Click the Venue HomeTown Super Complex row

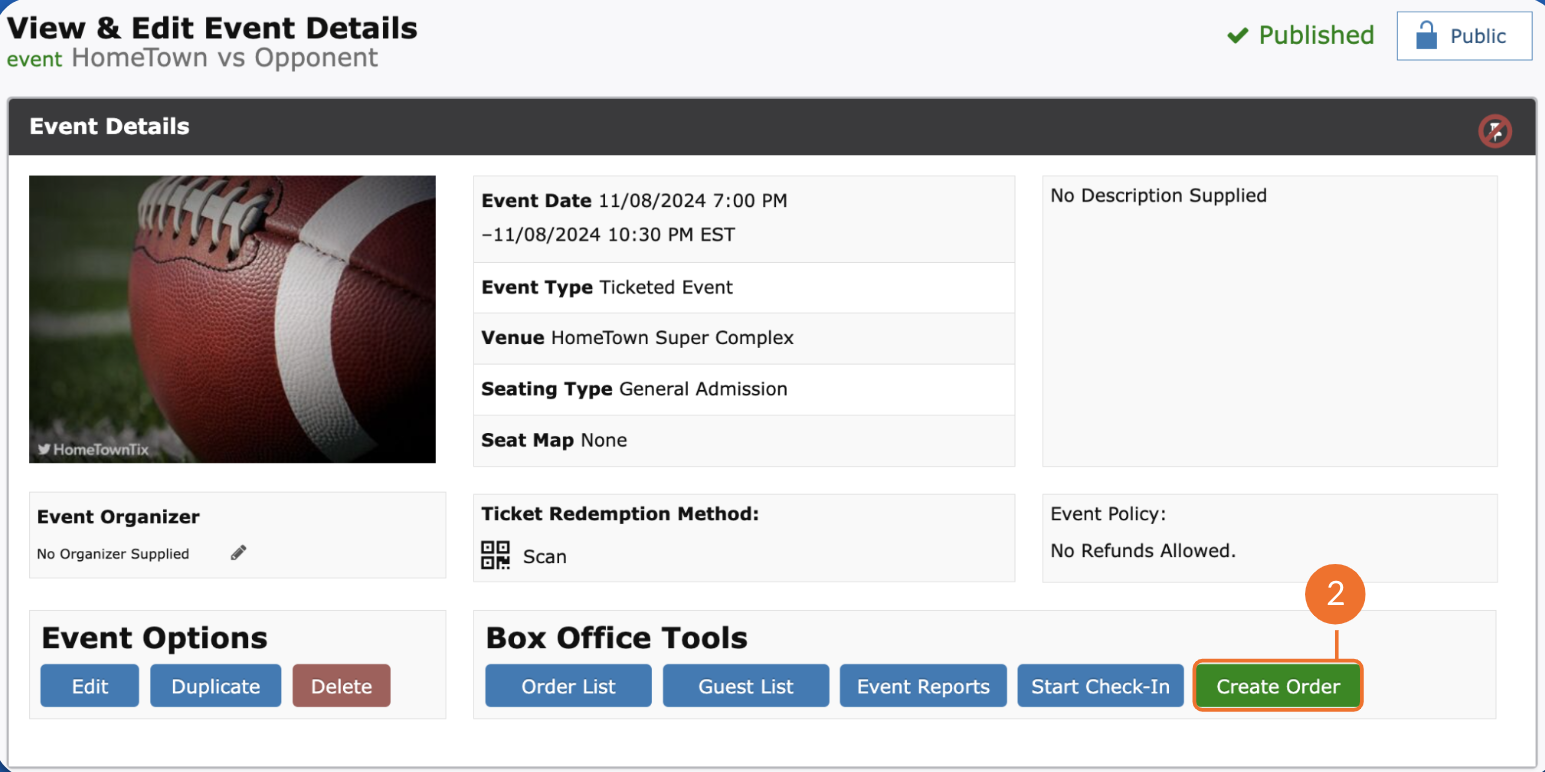(x=743, y=338)
